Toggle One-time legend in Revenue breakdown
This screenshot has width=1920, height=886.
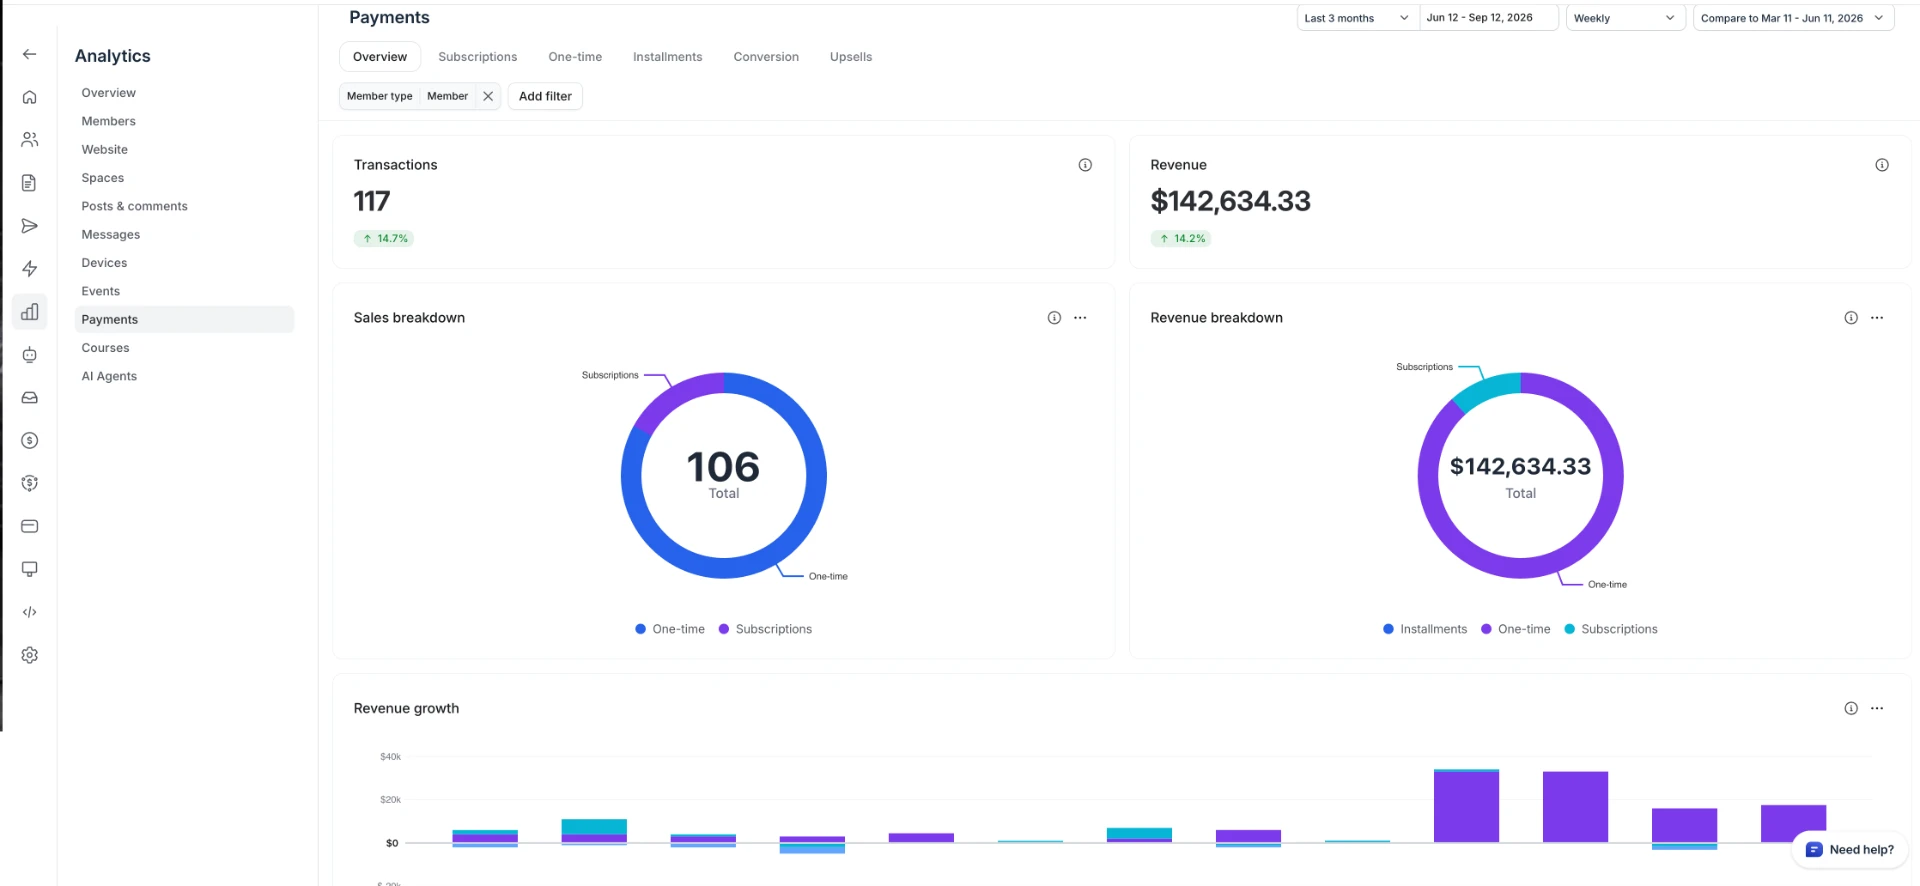[x=1515, y=629]
